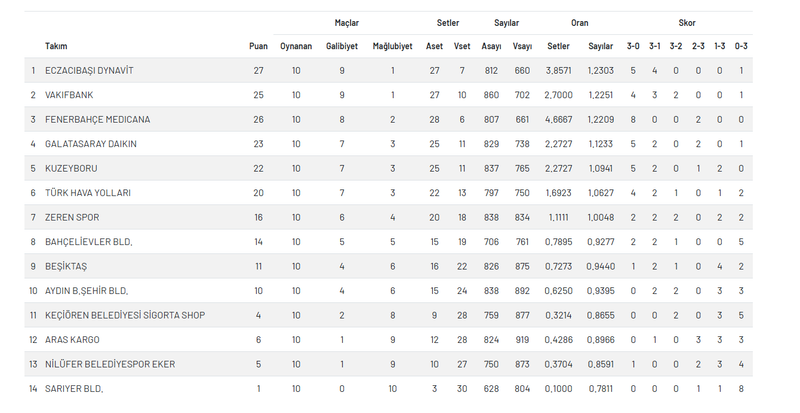Image resolution: width=800 pixels, height=413 pixels.
Task: Click the Mağlubiyet column header
Action: click(393, 47)
